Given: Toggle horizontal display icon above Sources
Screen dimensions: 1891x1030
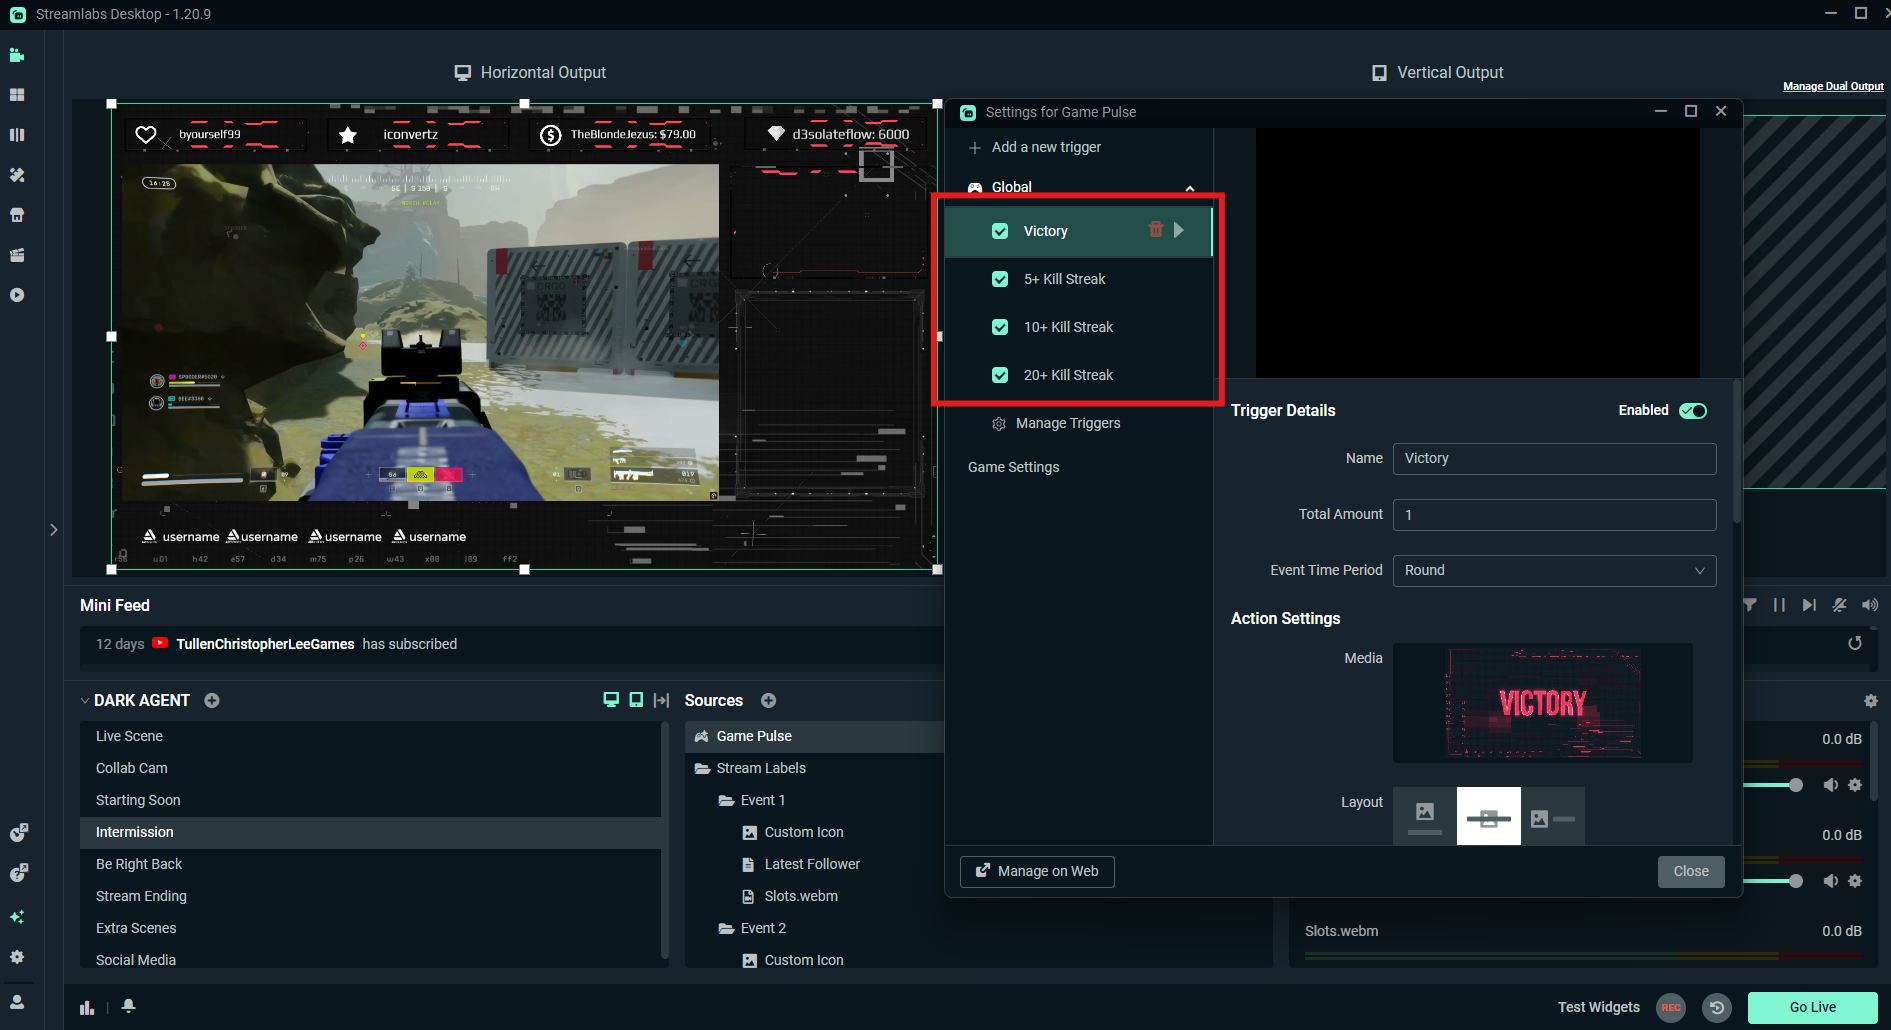Looking at the screenshot, I should tap(611, 700).
